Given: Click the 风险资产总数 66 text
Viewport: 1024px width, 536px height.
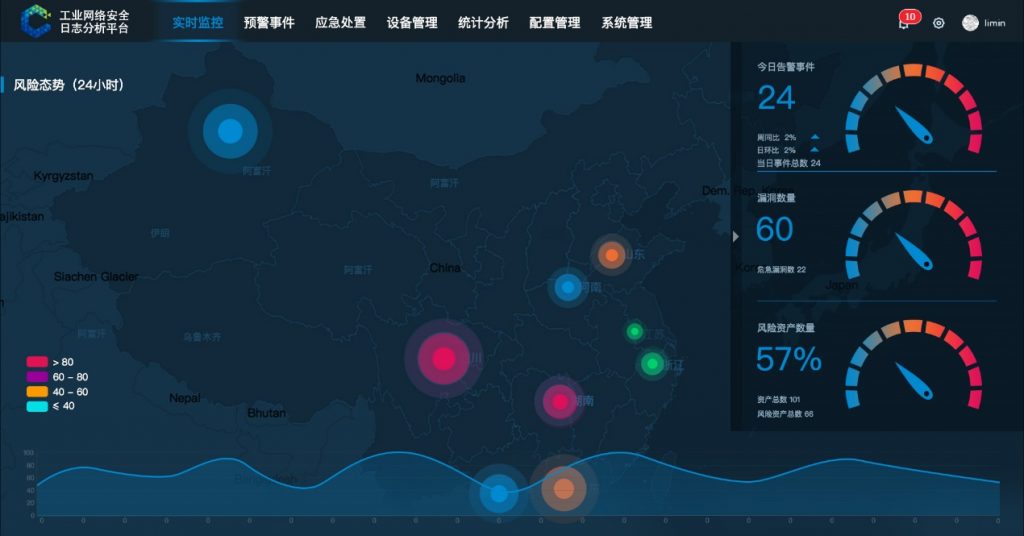Looking at the screenshot, I should [785, 414].
